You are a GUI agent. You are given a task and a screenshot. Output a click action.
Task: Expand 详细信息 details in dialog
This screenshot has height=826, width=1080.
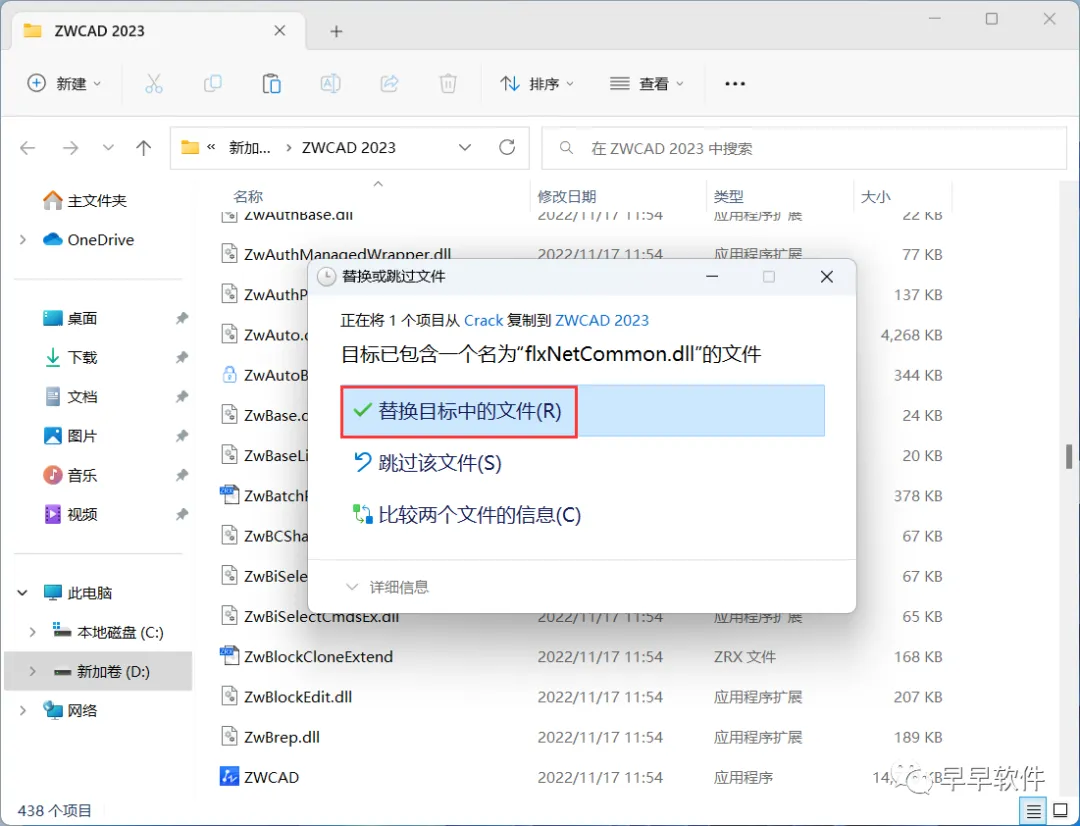[x=387, y=587]
